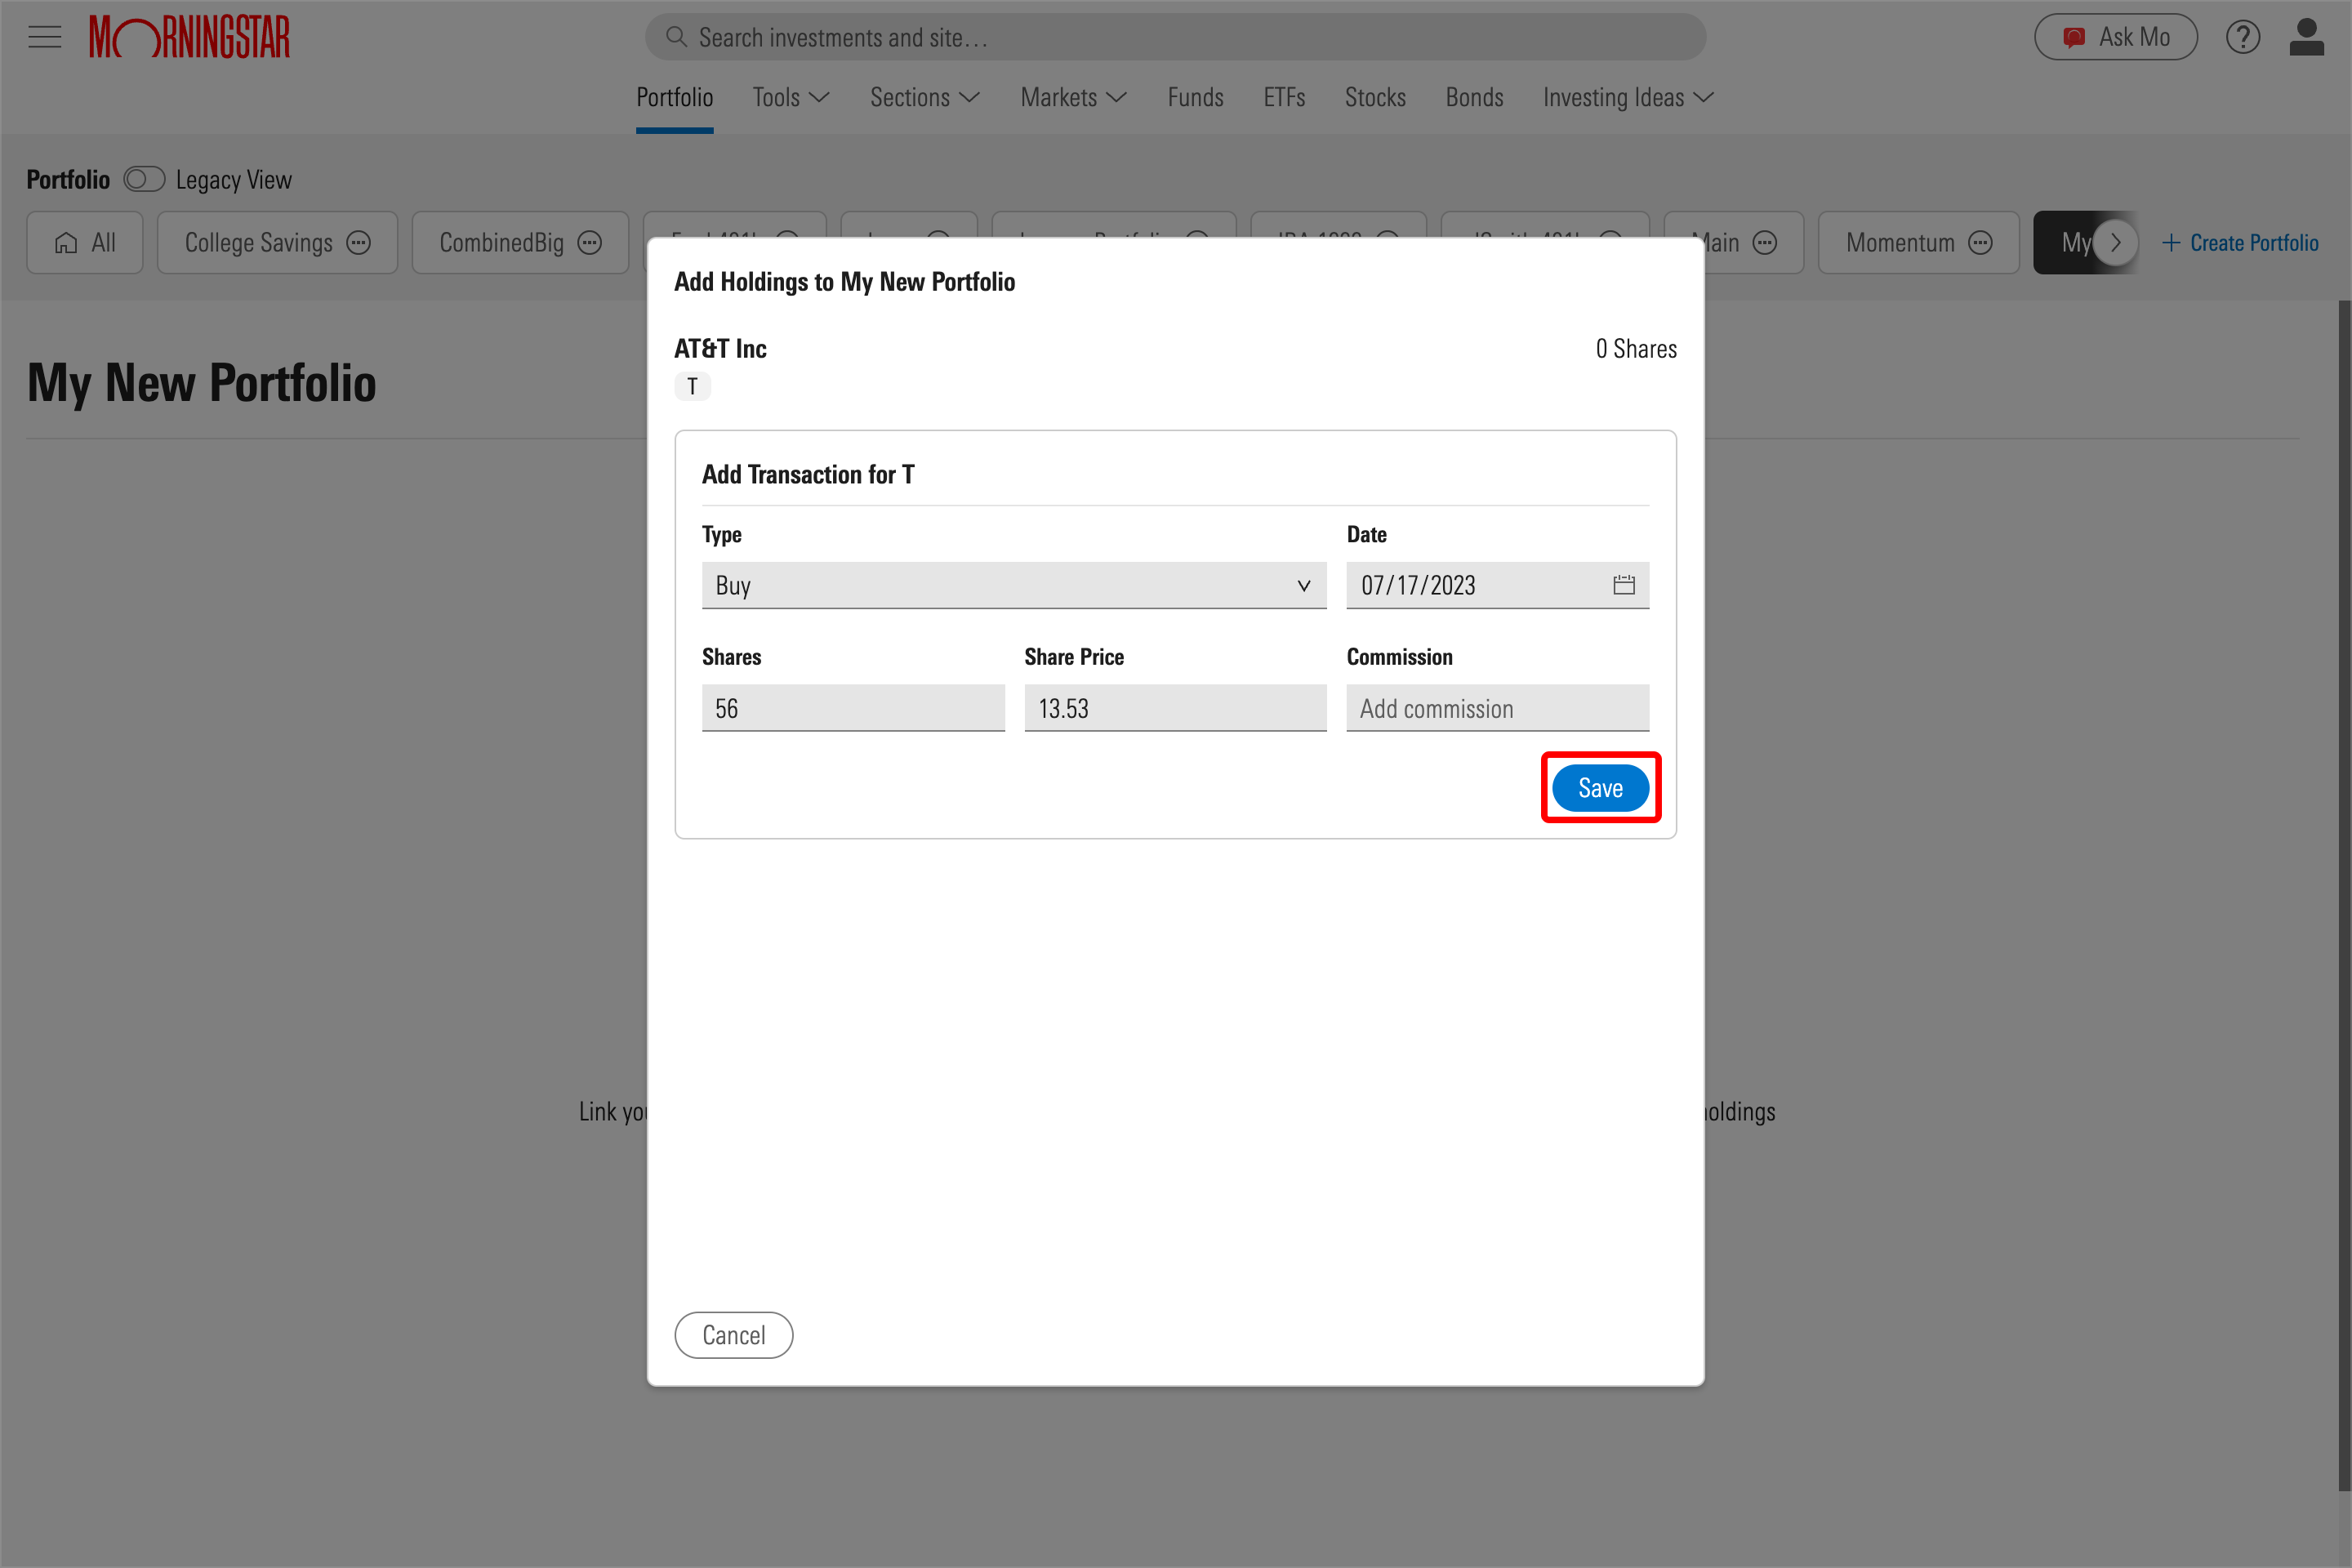Open the user account icon
This screenshot has width=2352, height=1568.
[x=2306, y=37]
